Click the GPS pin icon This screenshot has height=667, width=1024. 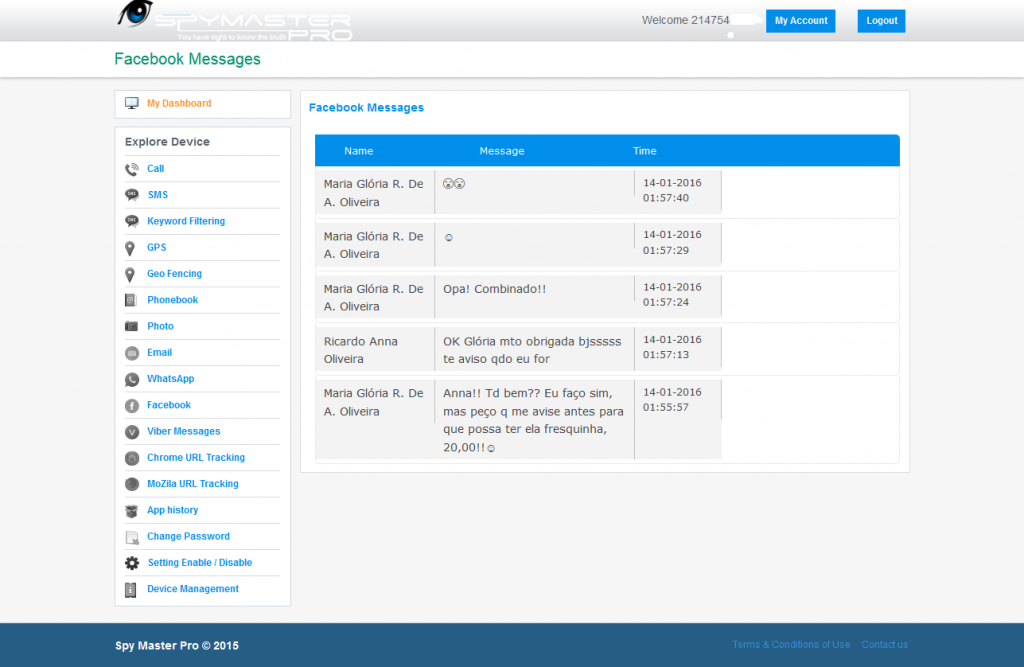coord(130,248)
